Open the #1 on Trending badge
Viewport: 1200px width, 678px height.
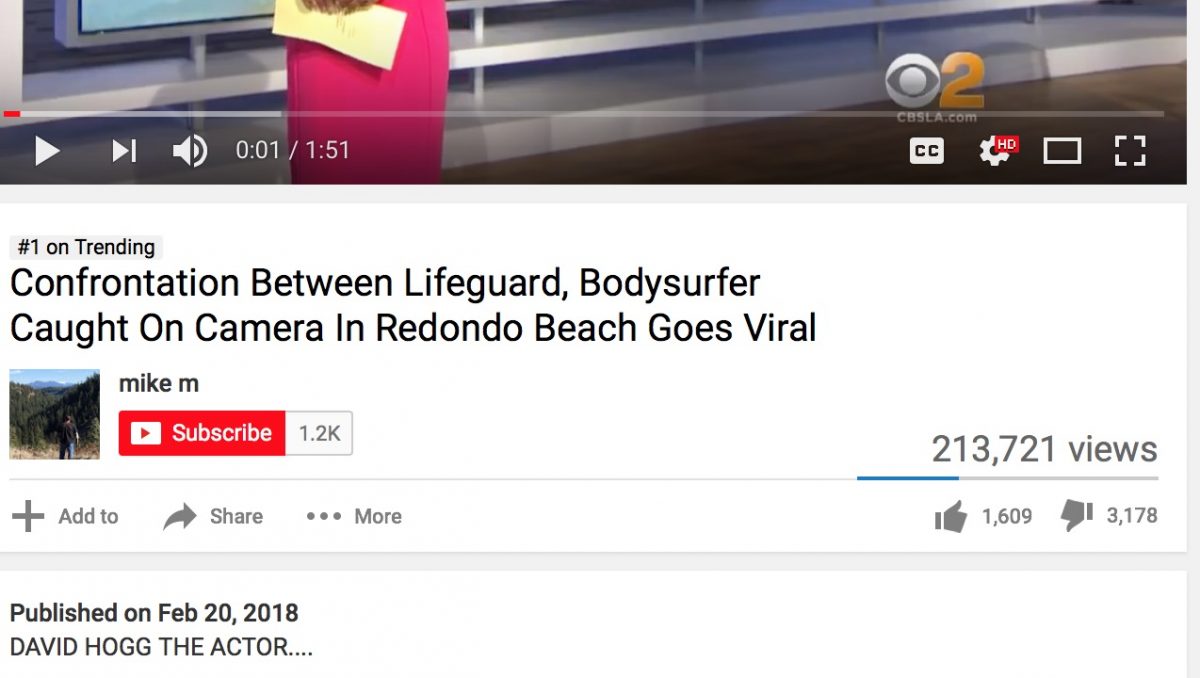pyautogui.click(x=86, y=247)
